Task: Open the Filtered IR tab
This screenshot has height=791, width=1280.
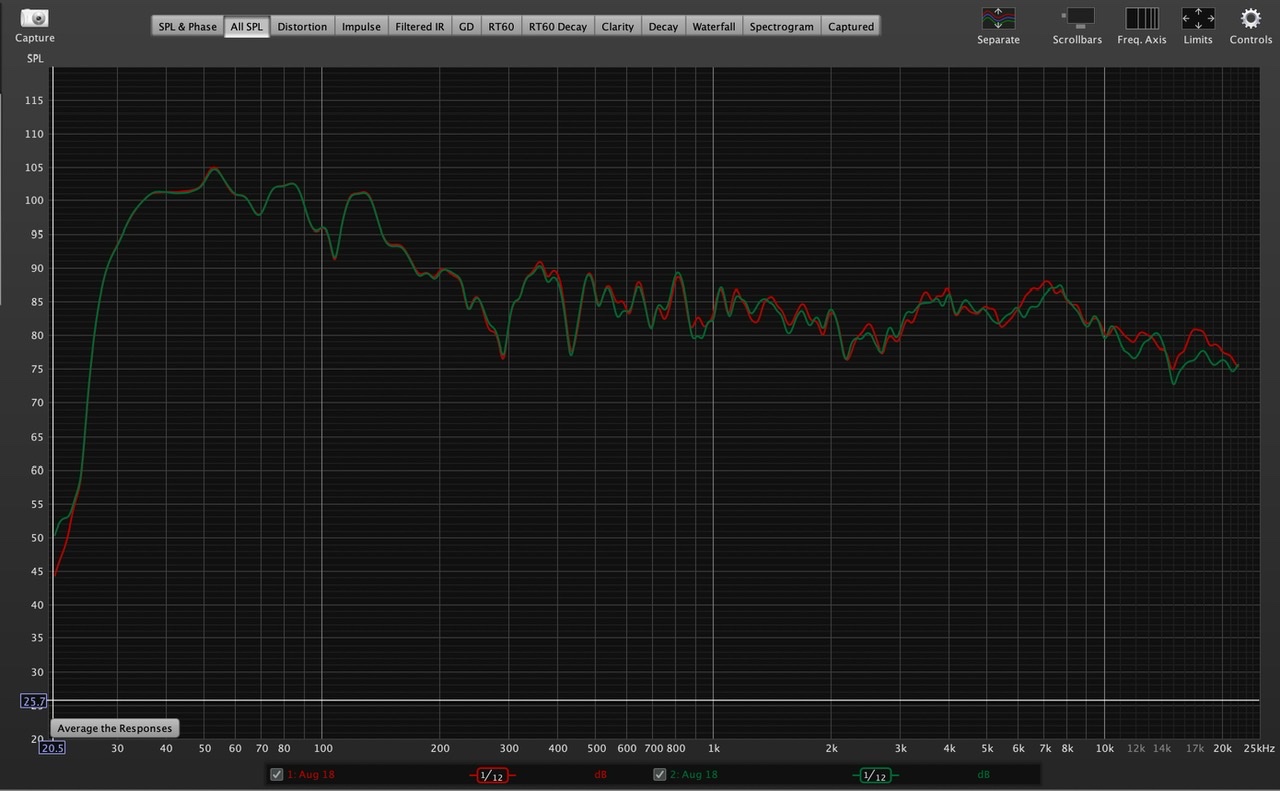Action: click(419, 27)
